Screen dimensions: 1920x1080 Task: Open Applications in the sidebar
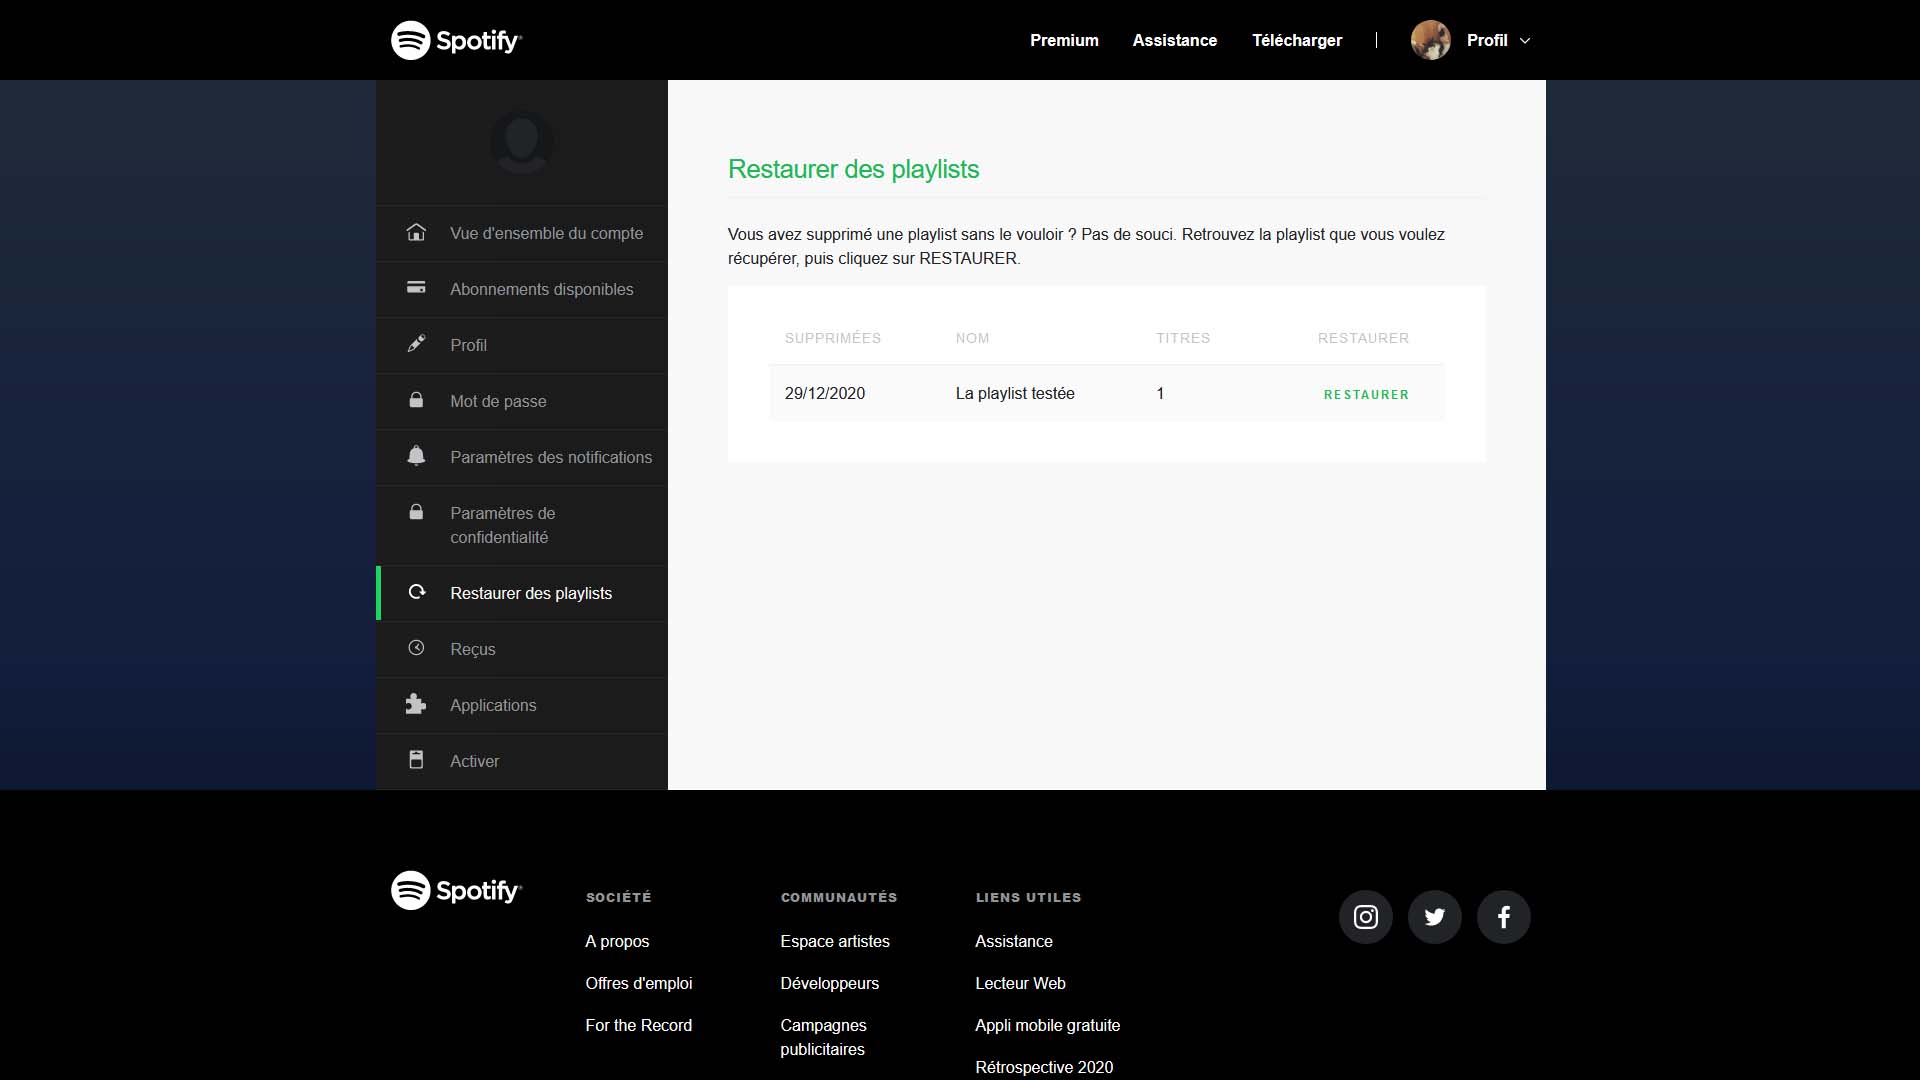(x=522, y=705)
